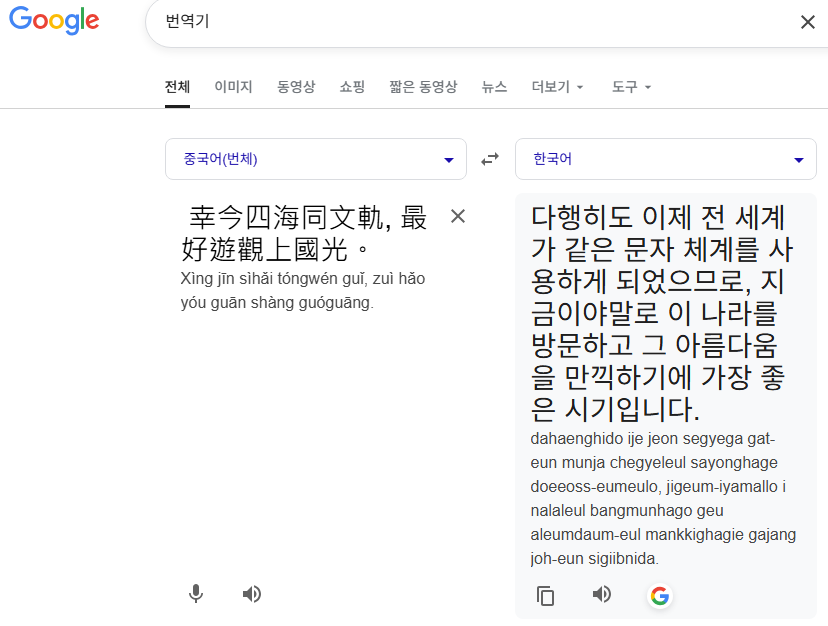Image resolution: width=828 pixels, height=626 pixels.
Task: Click the Korean translated text
Action: coord(662,313)
